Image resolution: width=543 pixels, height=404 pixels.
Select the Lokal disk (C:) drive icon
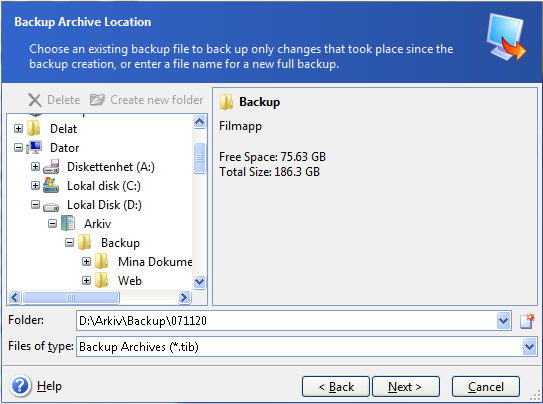51,186
